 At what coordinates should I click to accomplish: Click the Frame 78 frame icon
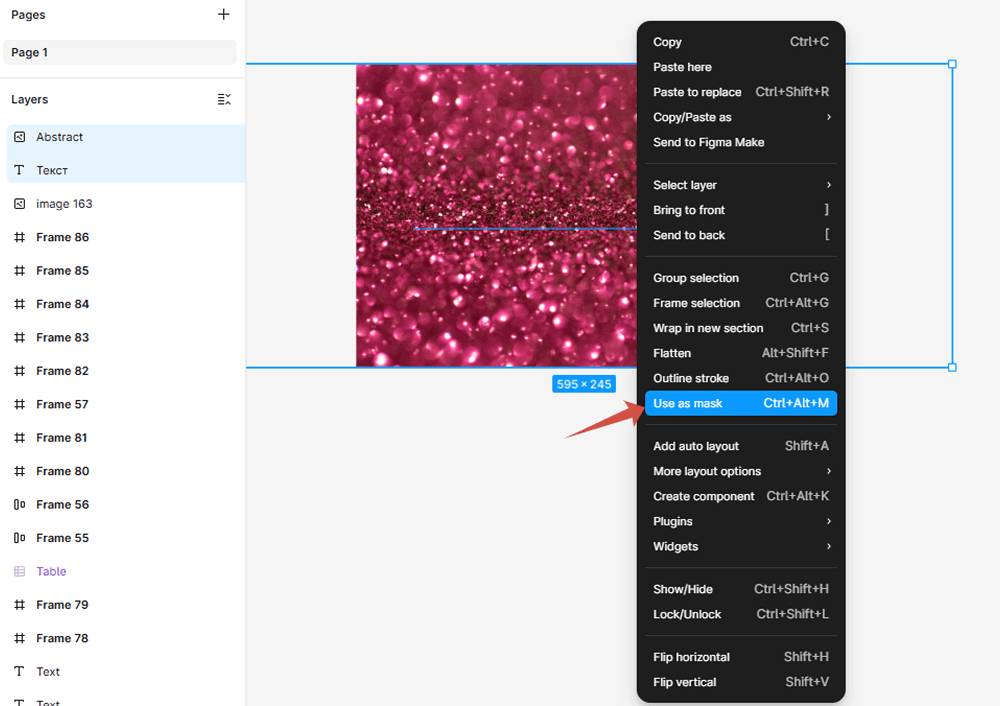pyautogui.click(x=20, y=638)
